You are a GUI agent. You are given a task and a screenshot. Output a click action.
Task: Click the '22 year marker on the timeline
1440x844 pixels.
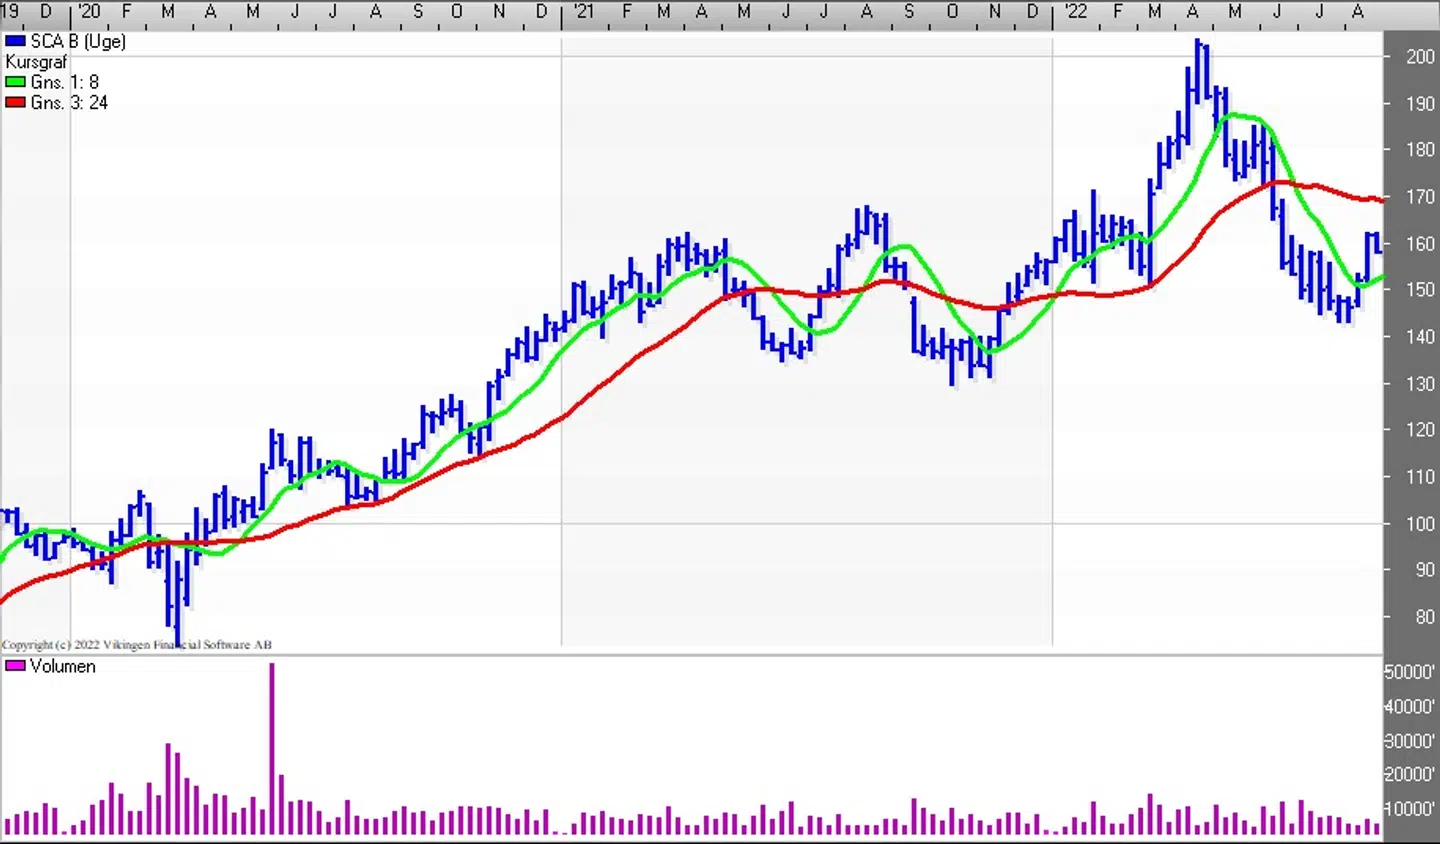coord(1075,11)
